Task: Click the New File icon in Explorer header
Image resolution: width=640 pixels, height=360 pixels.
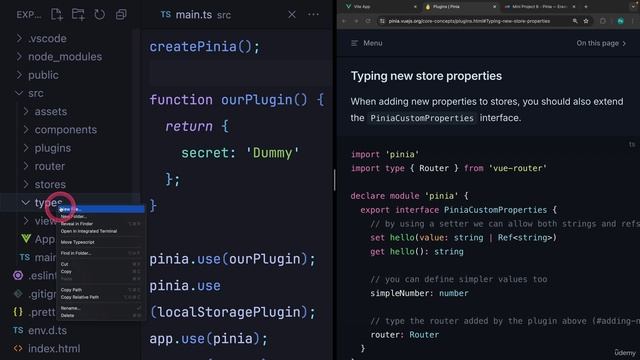Action: [x=57, y=15]
